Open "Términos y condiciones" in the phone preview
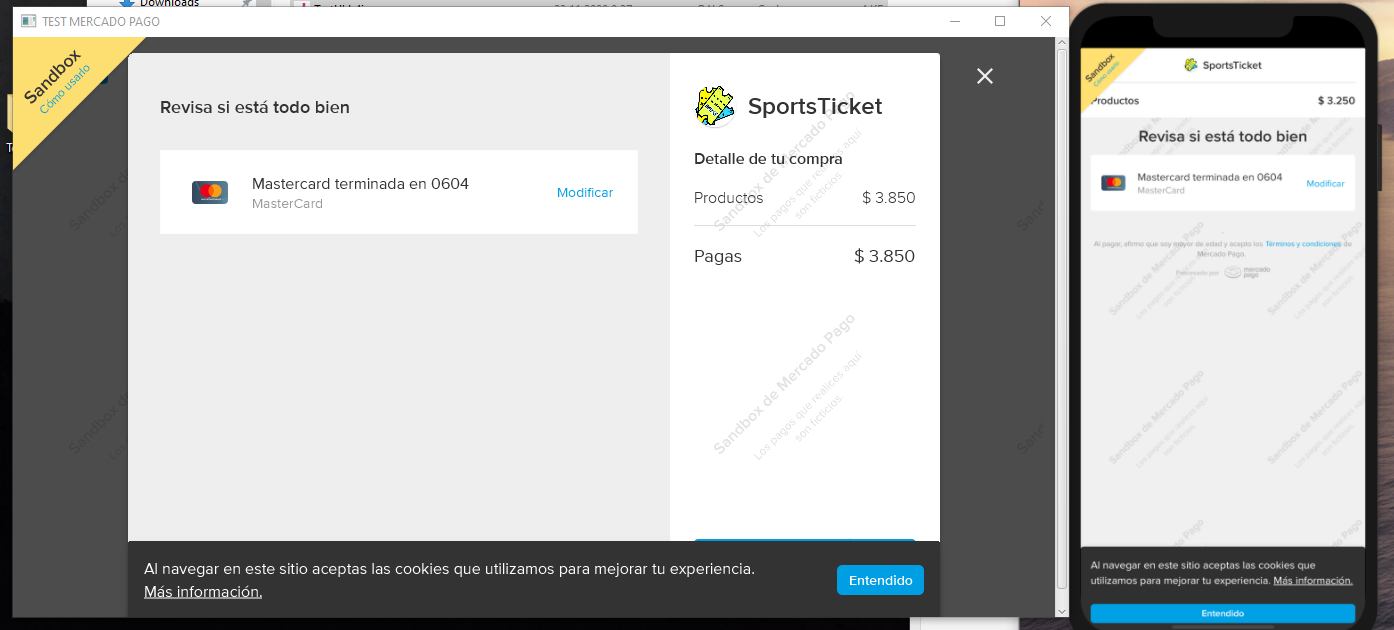The image size is (1394, 630). pos(1303,244)
